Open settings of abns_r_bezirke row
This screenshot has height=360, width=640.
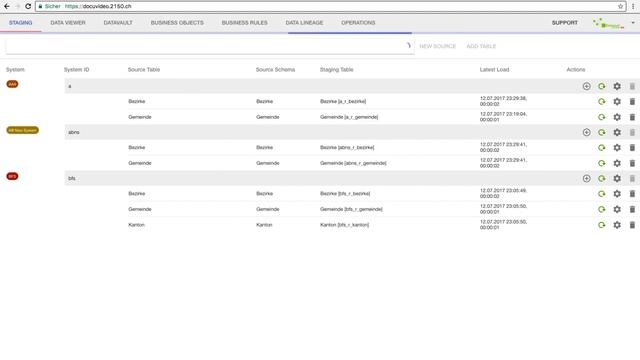click(x=617, y=148)
